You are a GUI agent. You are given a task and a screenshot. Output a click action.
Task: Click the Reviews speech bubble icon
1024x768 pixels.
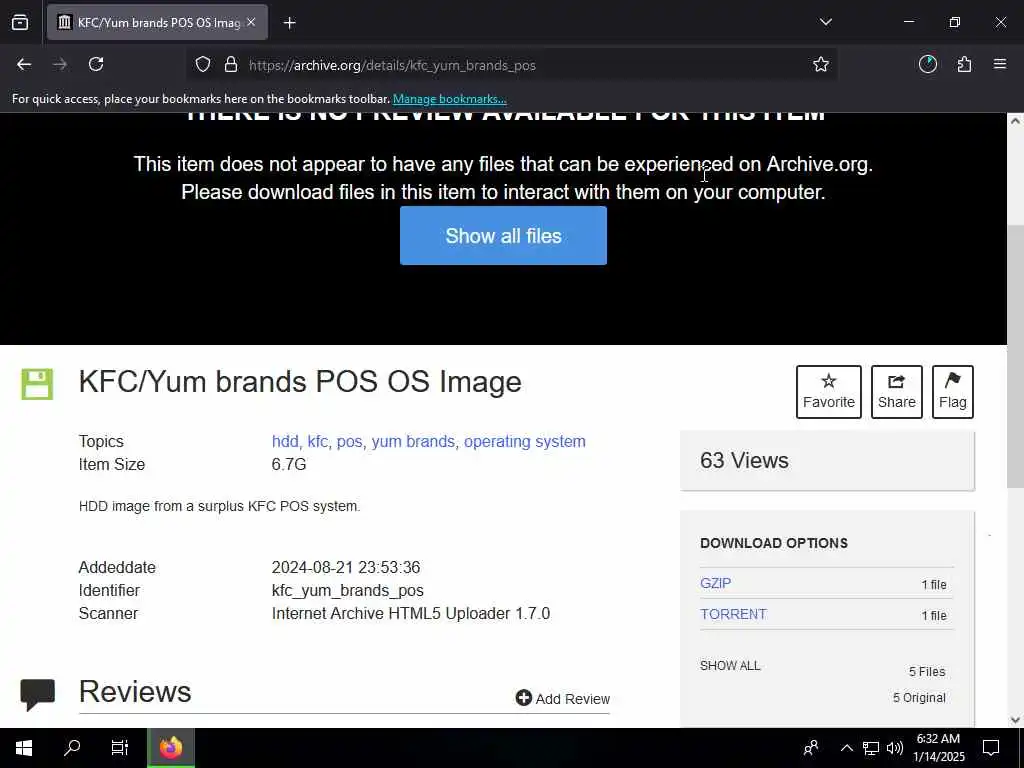[37, 694]
